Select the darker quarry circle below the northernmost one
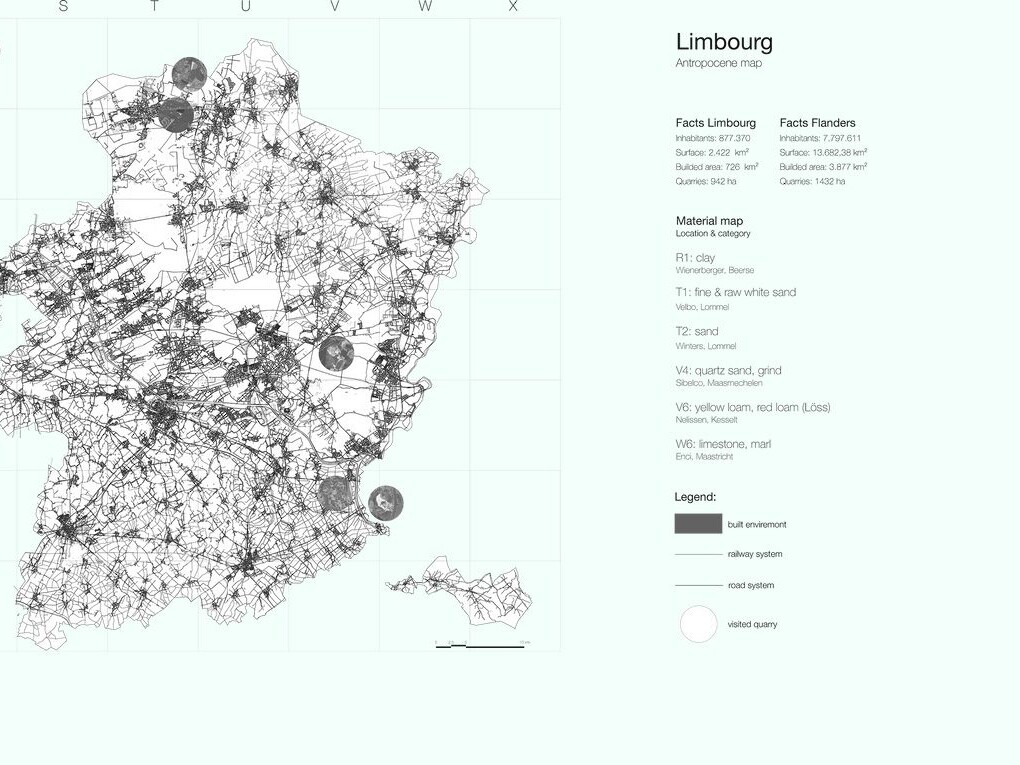 coord(176,115)
